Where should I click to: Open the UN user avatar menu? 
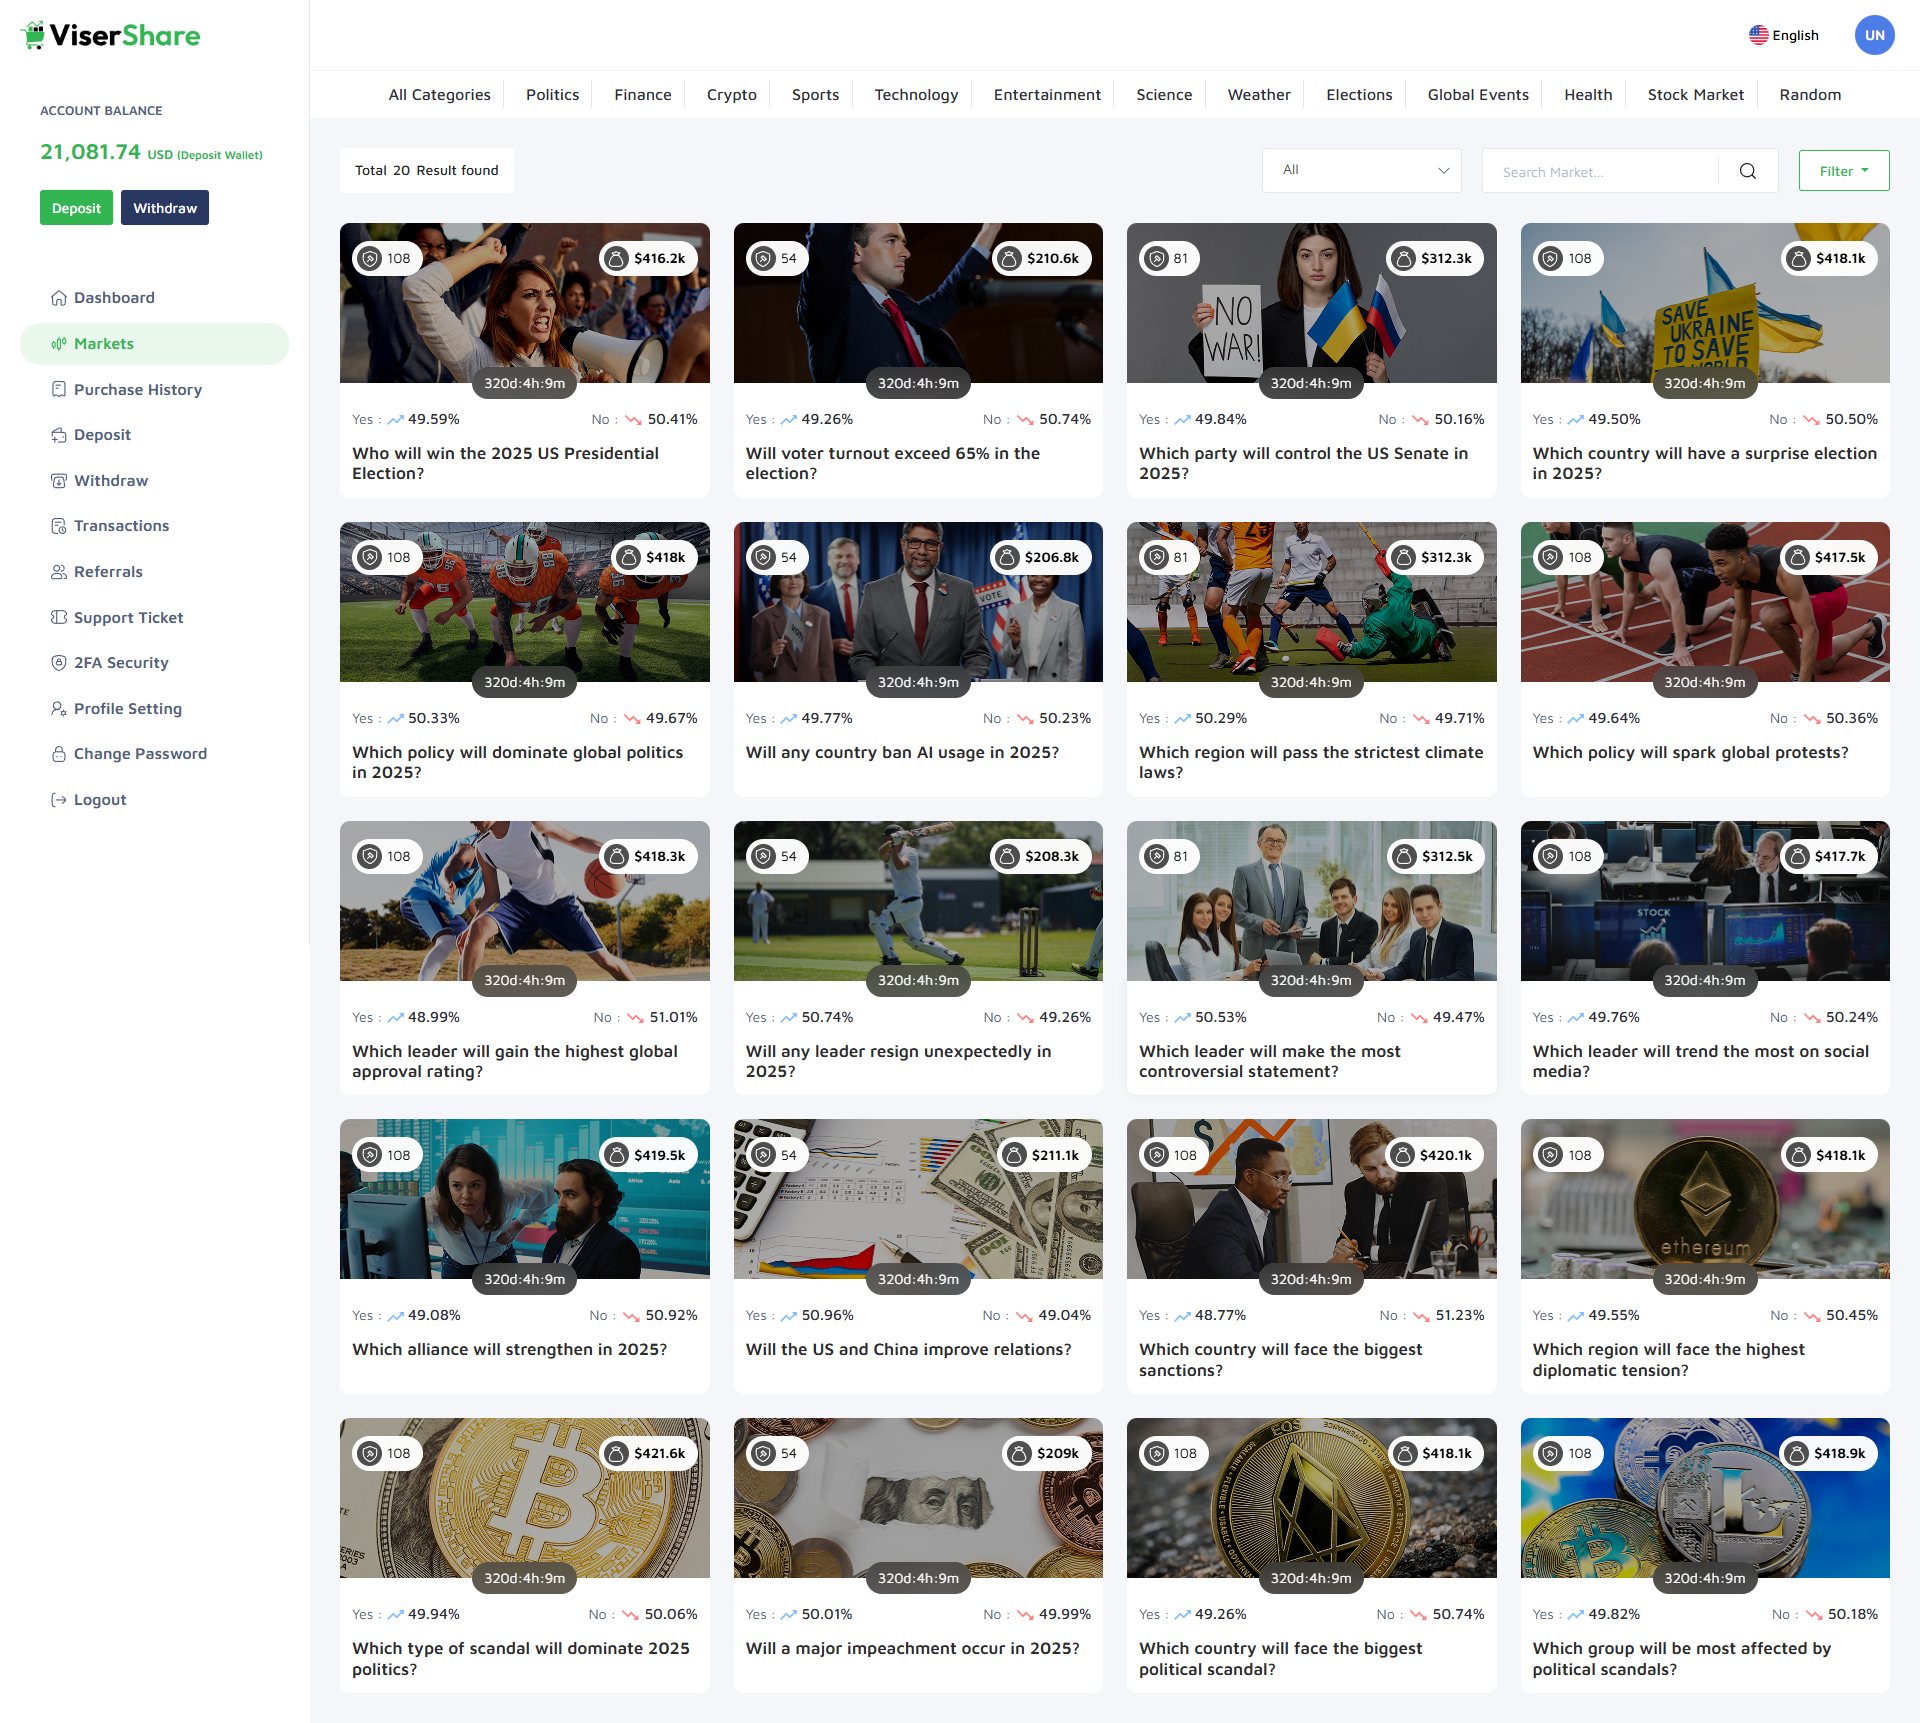click(x=1874, y=35)
